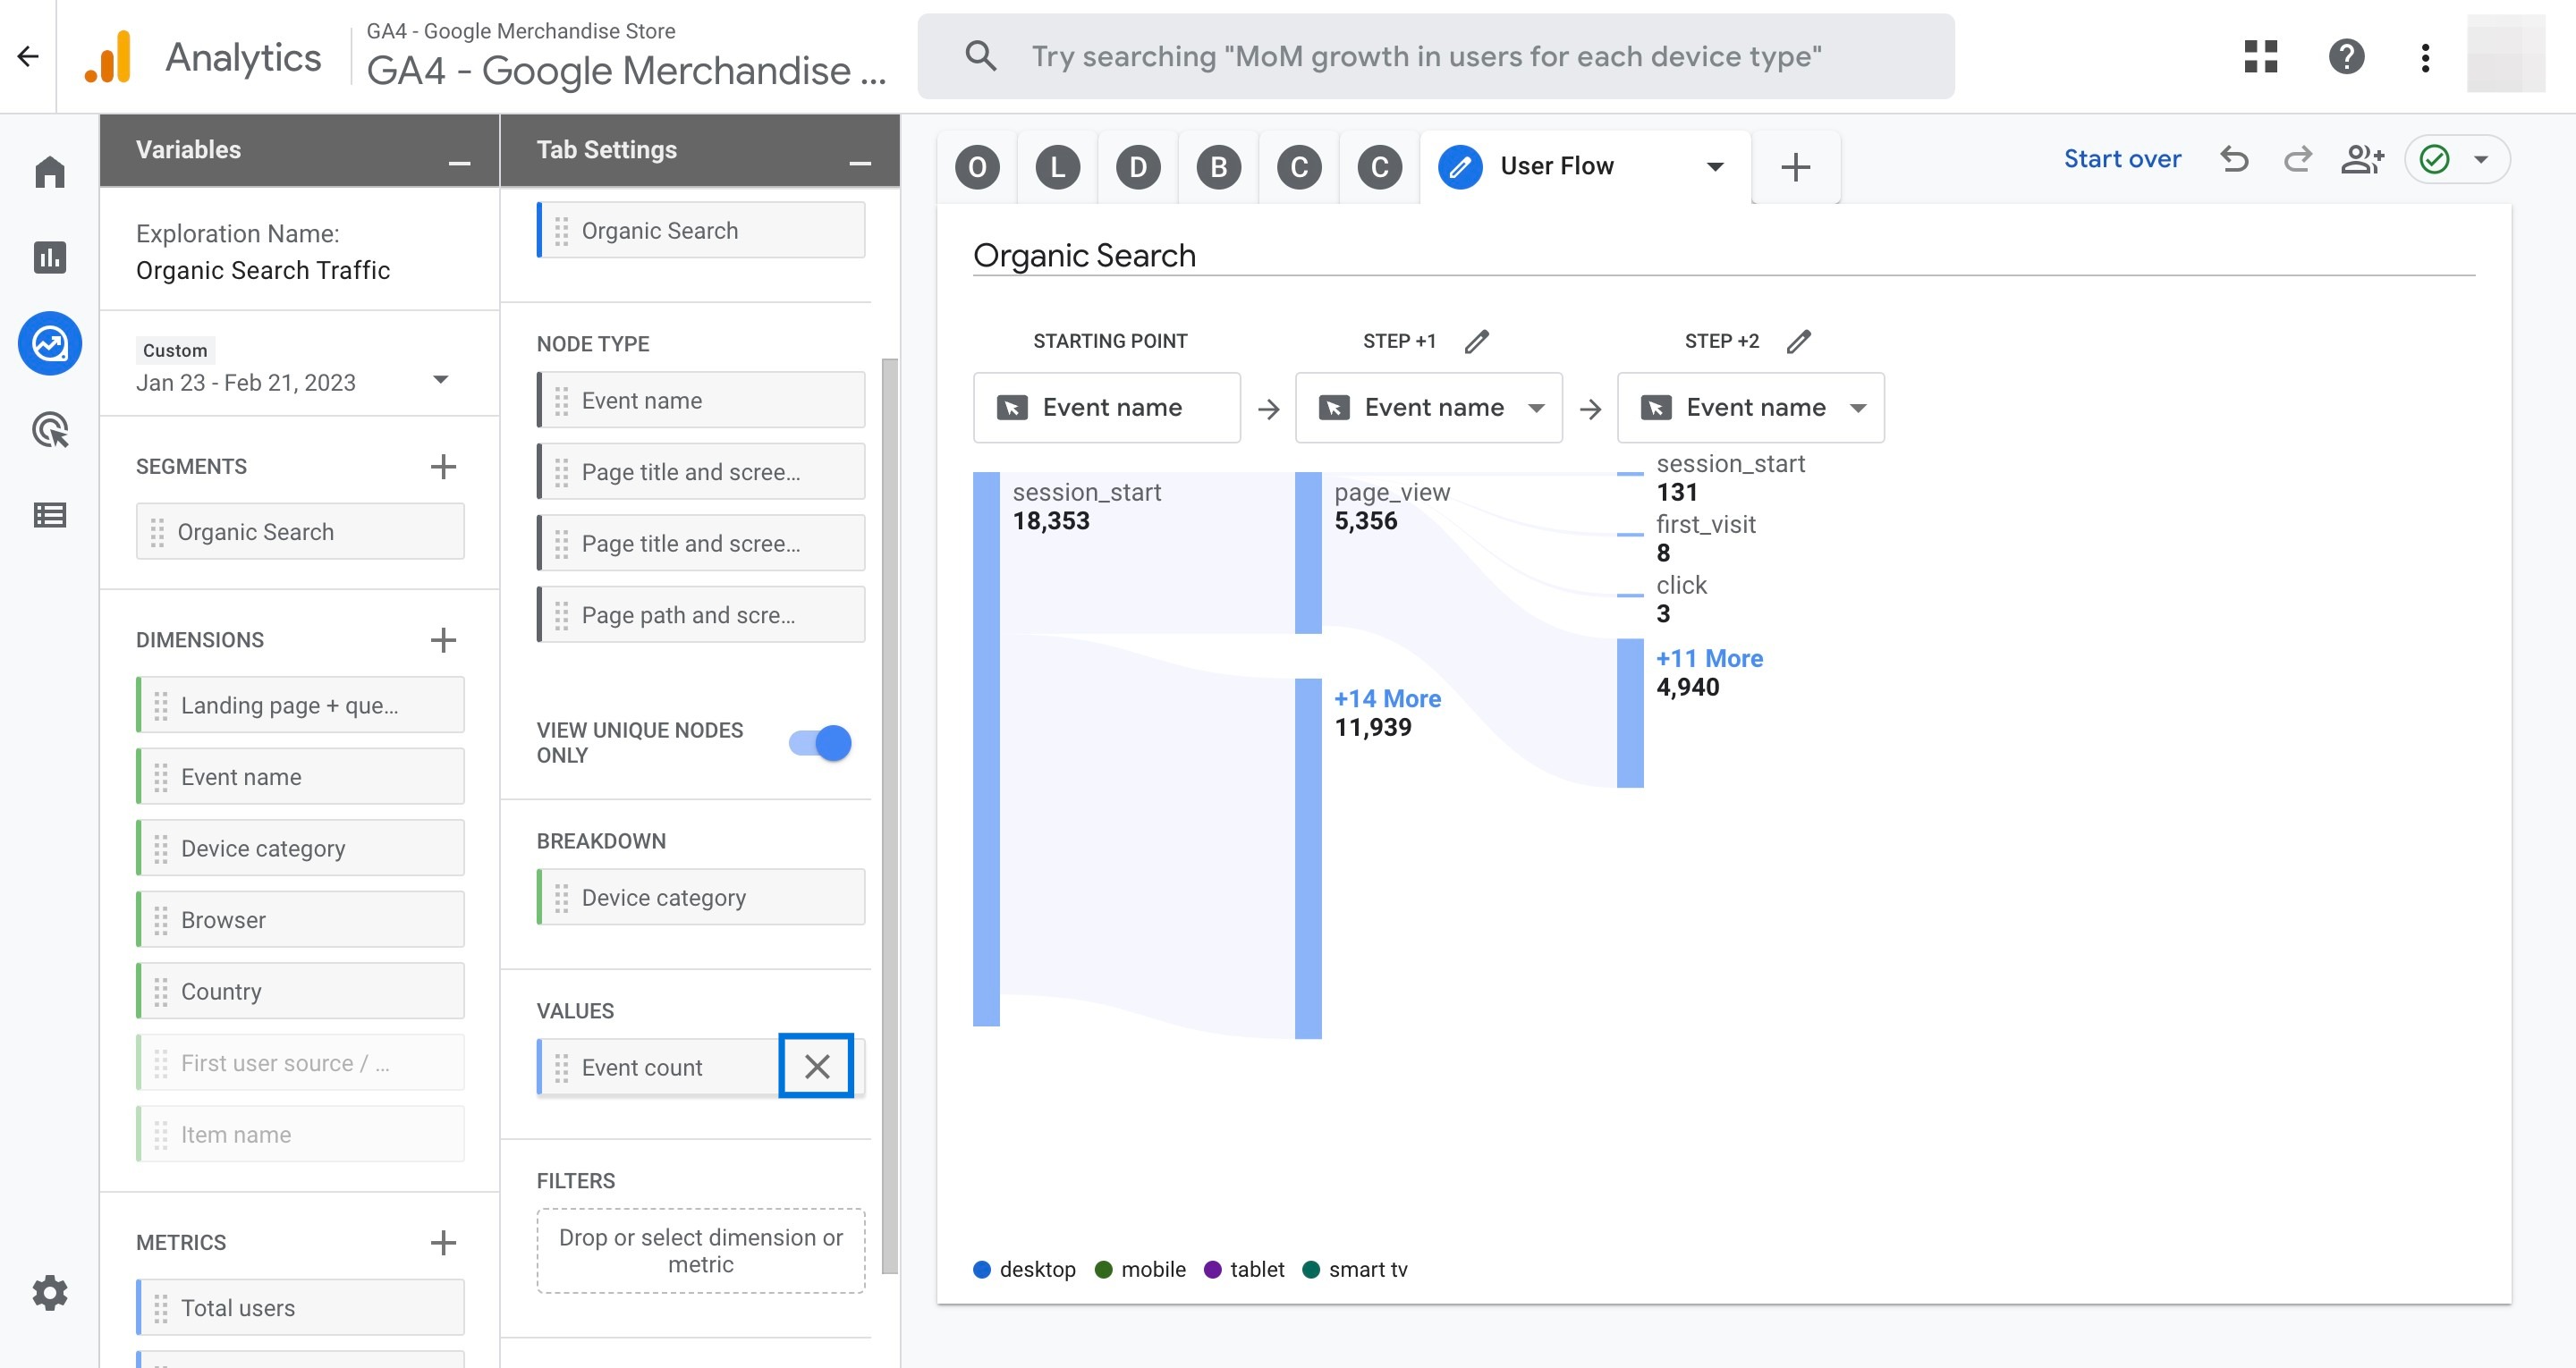Viewport: 2576px width, 1368px height.
Task: Open the Help question mark icon
Action: tap(2346, 56)
